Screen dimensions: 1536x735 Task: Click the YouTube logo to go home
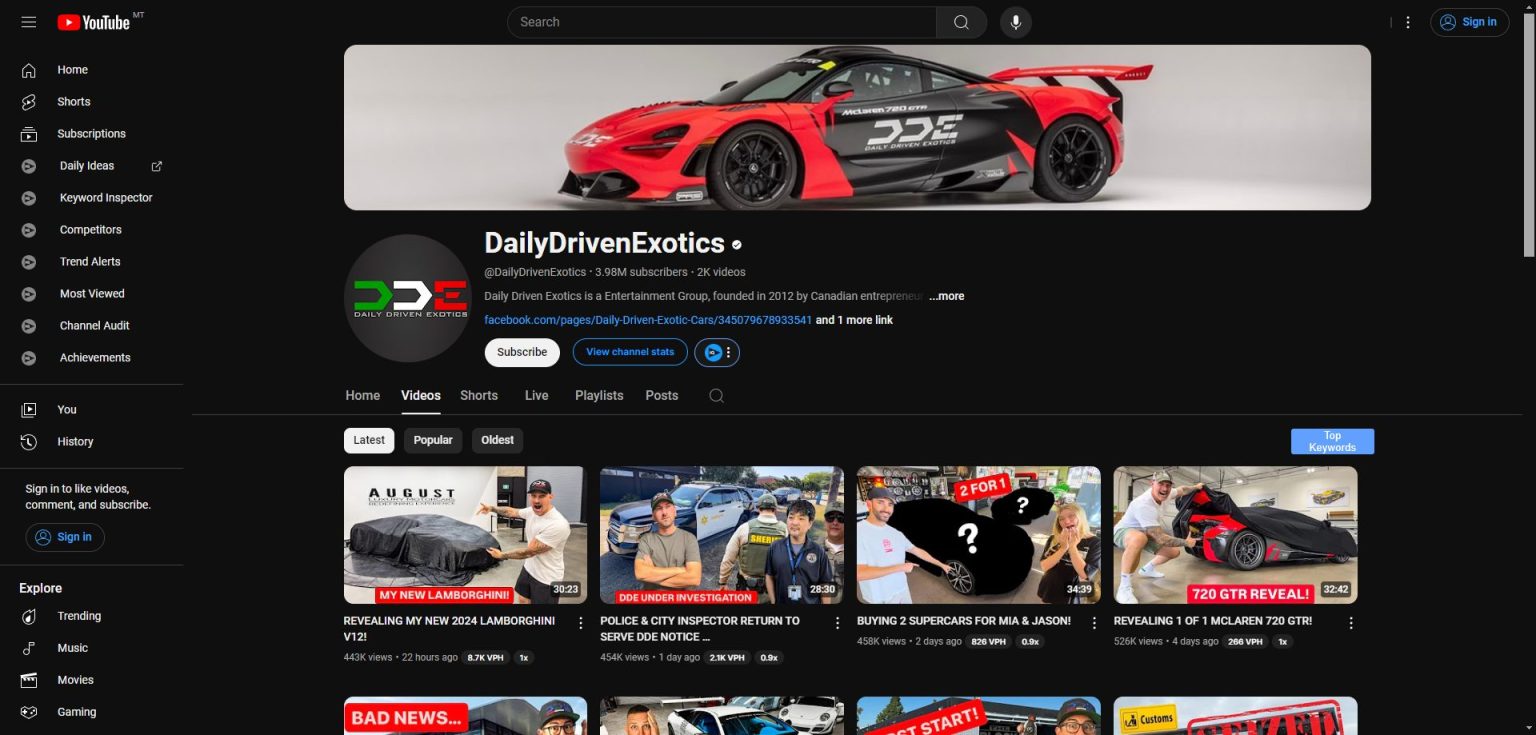point(97,21)
